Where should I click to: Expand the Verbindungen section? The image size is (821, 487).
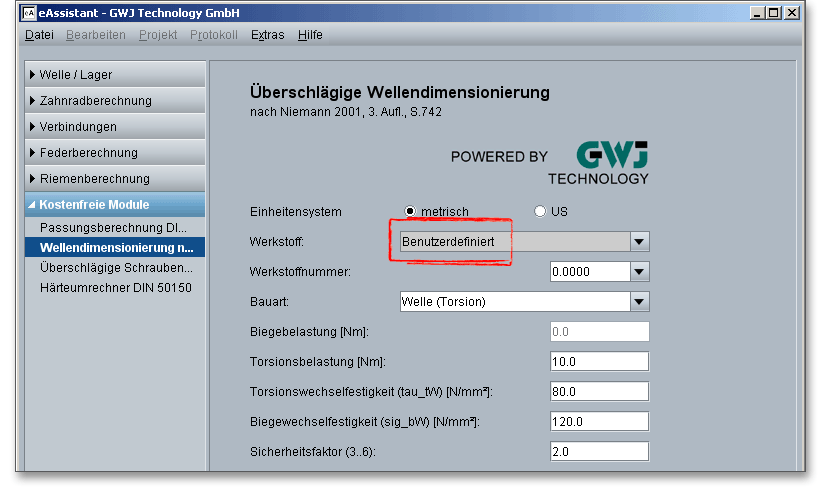tap(114, 127)
